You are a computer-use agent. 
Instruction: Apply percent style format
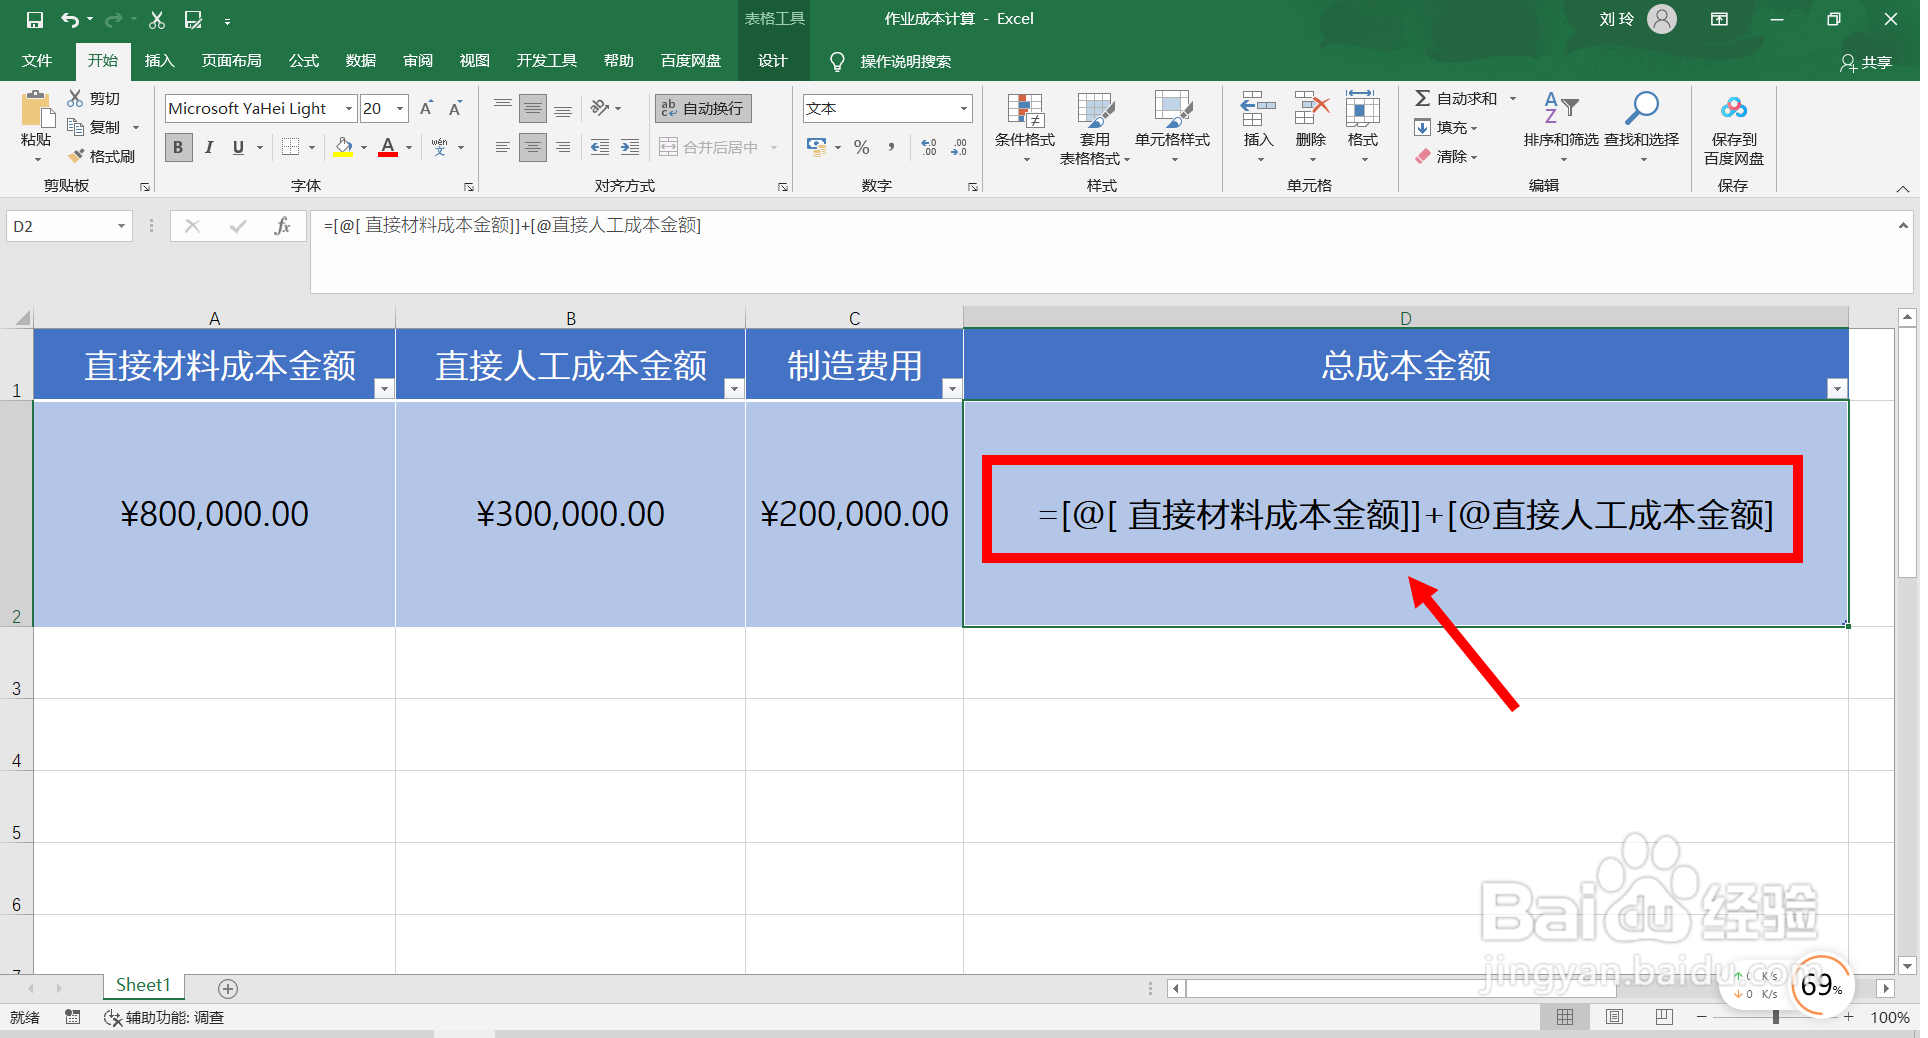click(x=862, y=147)
